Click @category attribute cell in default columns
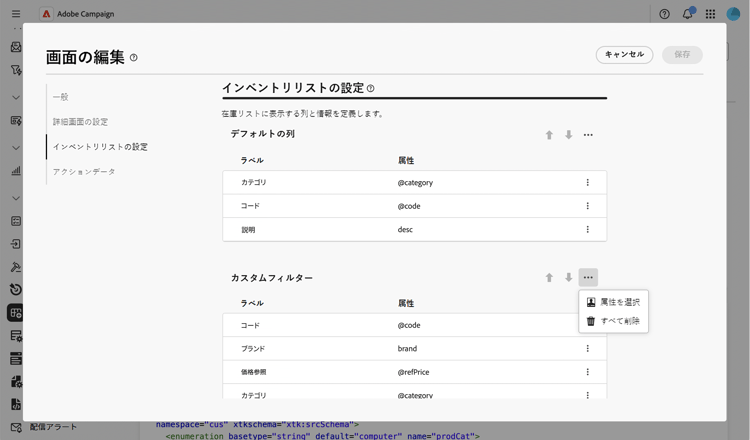This screenshot has height=440, width=750. pyautogui.click(x=415, y=183)
